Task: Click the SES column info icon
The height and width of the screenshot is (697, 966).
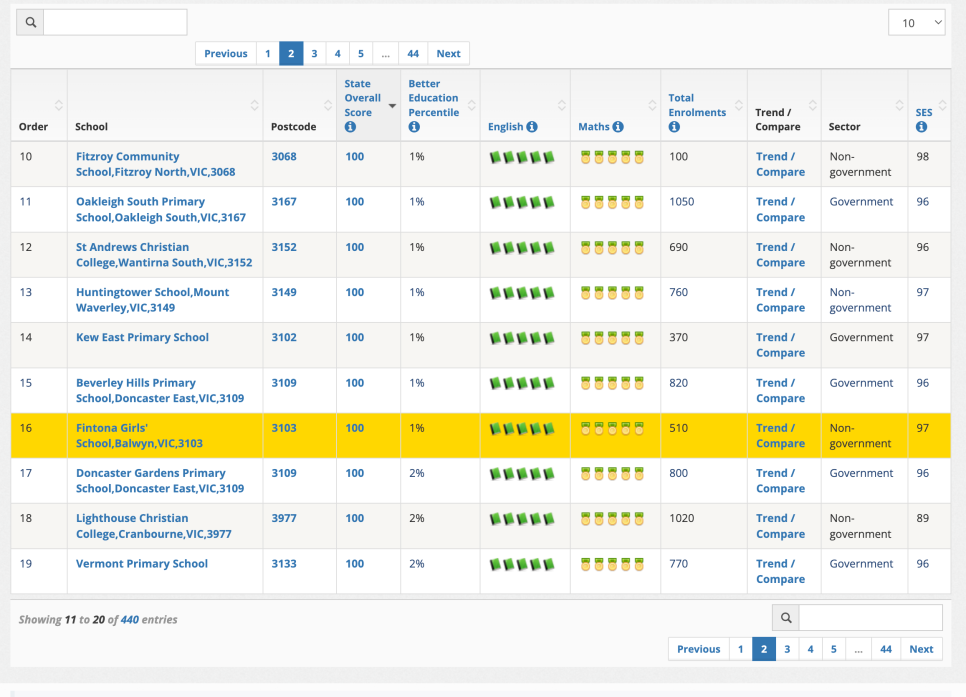Action: pos(921,127)
